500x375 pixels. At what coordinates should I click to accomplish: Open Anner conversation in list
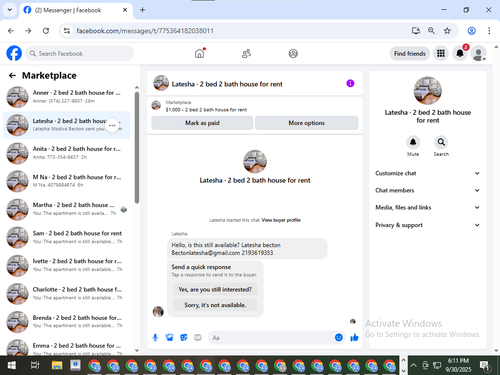67,97
